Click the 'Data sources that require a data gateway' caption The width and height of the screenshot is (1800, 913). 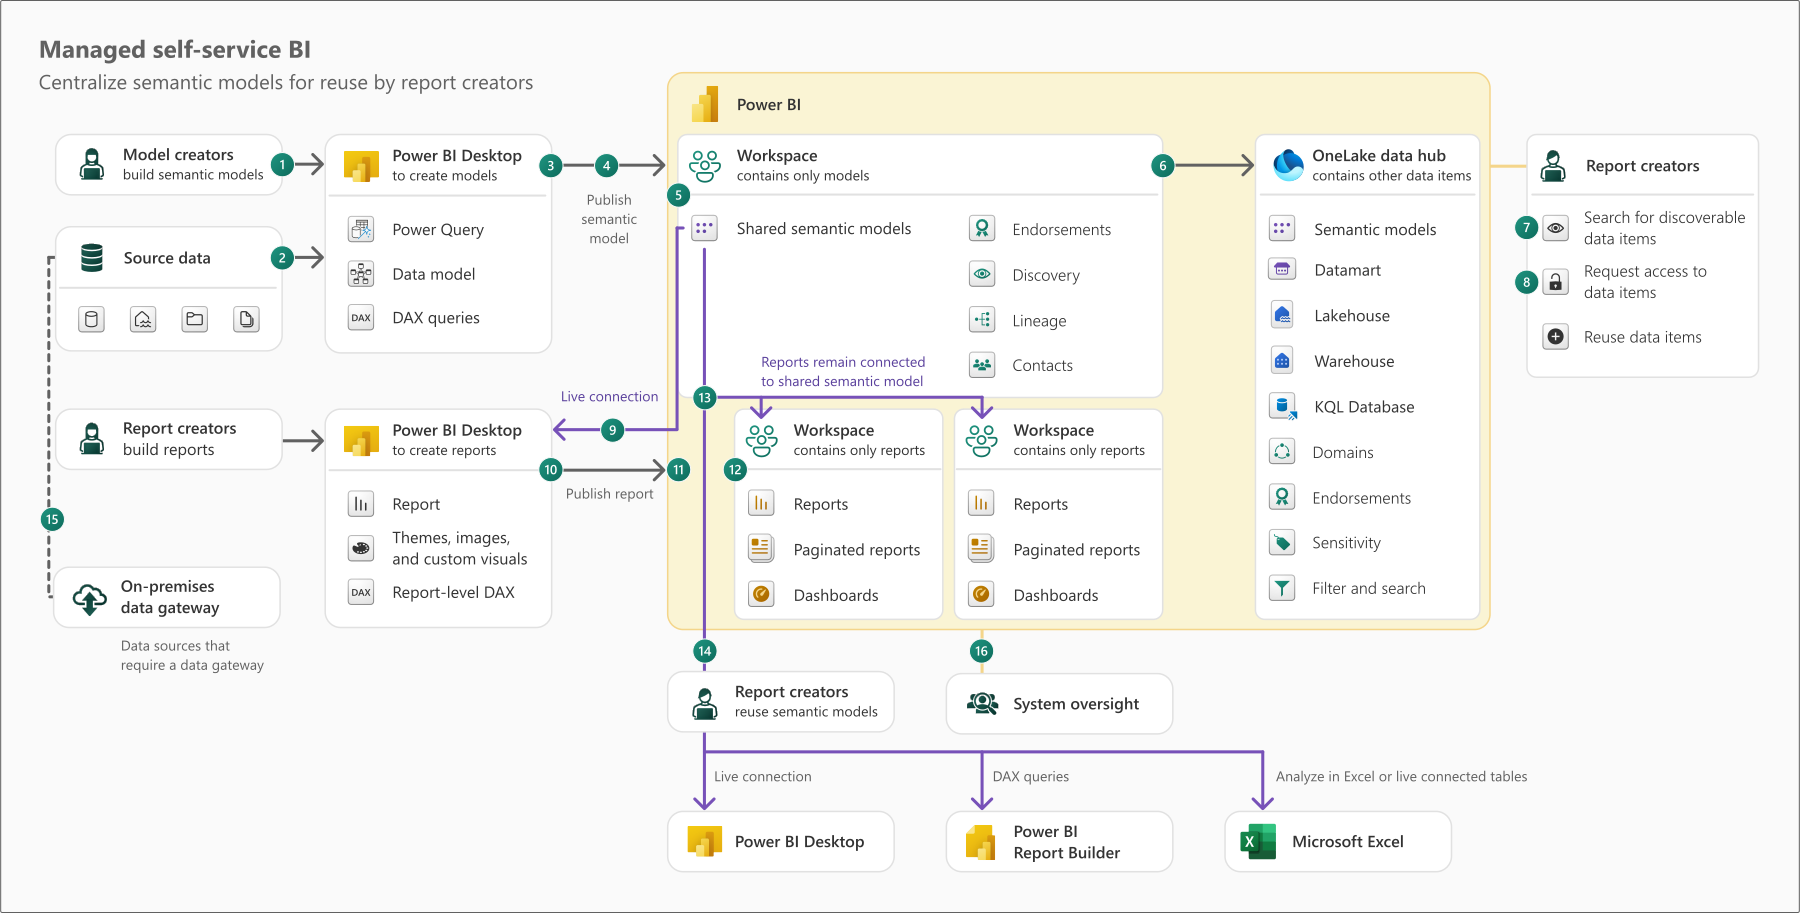pyautogui.click(x=192, y=656)
